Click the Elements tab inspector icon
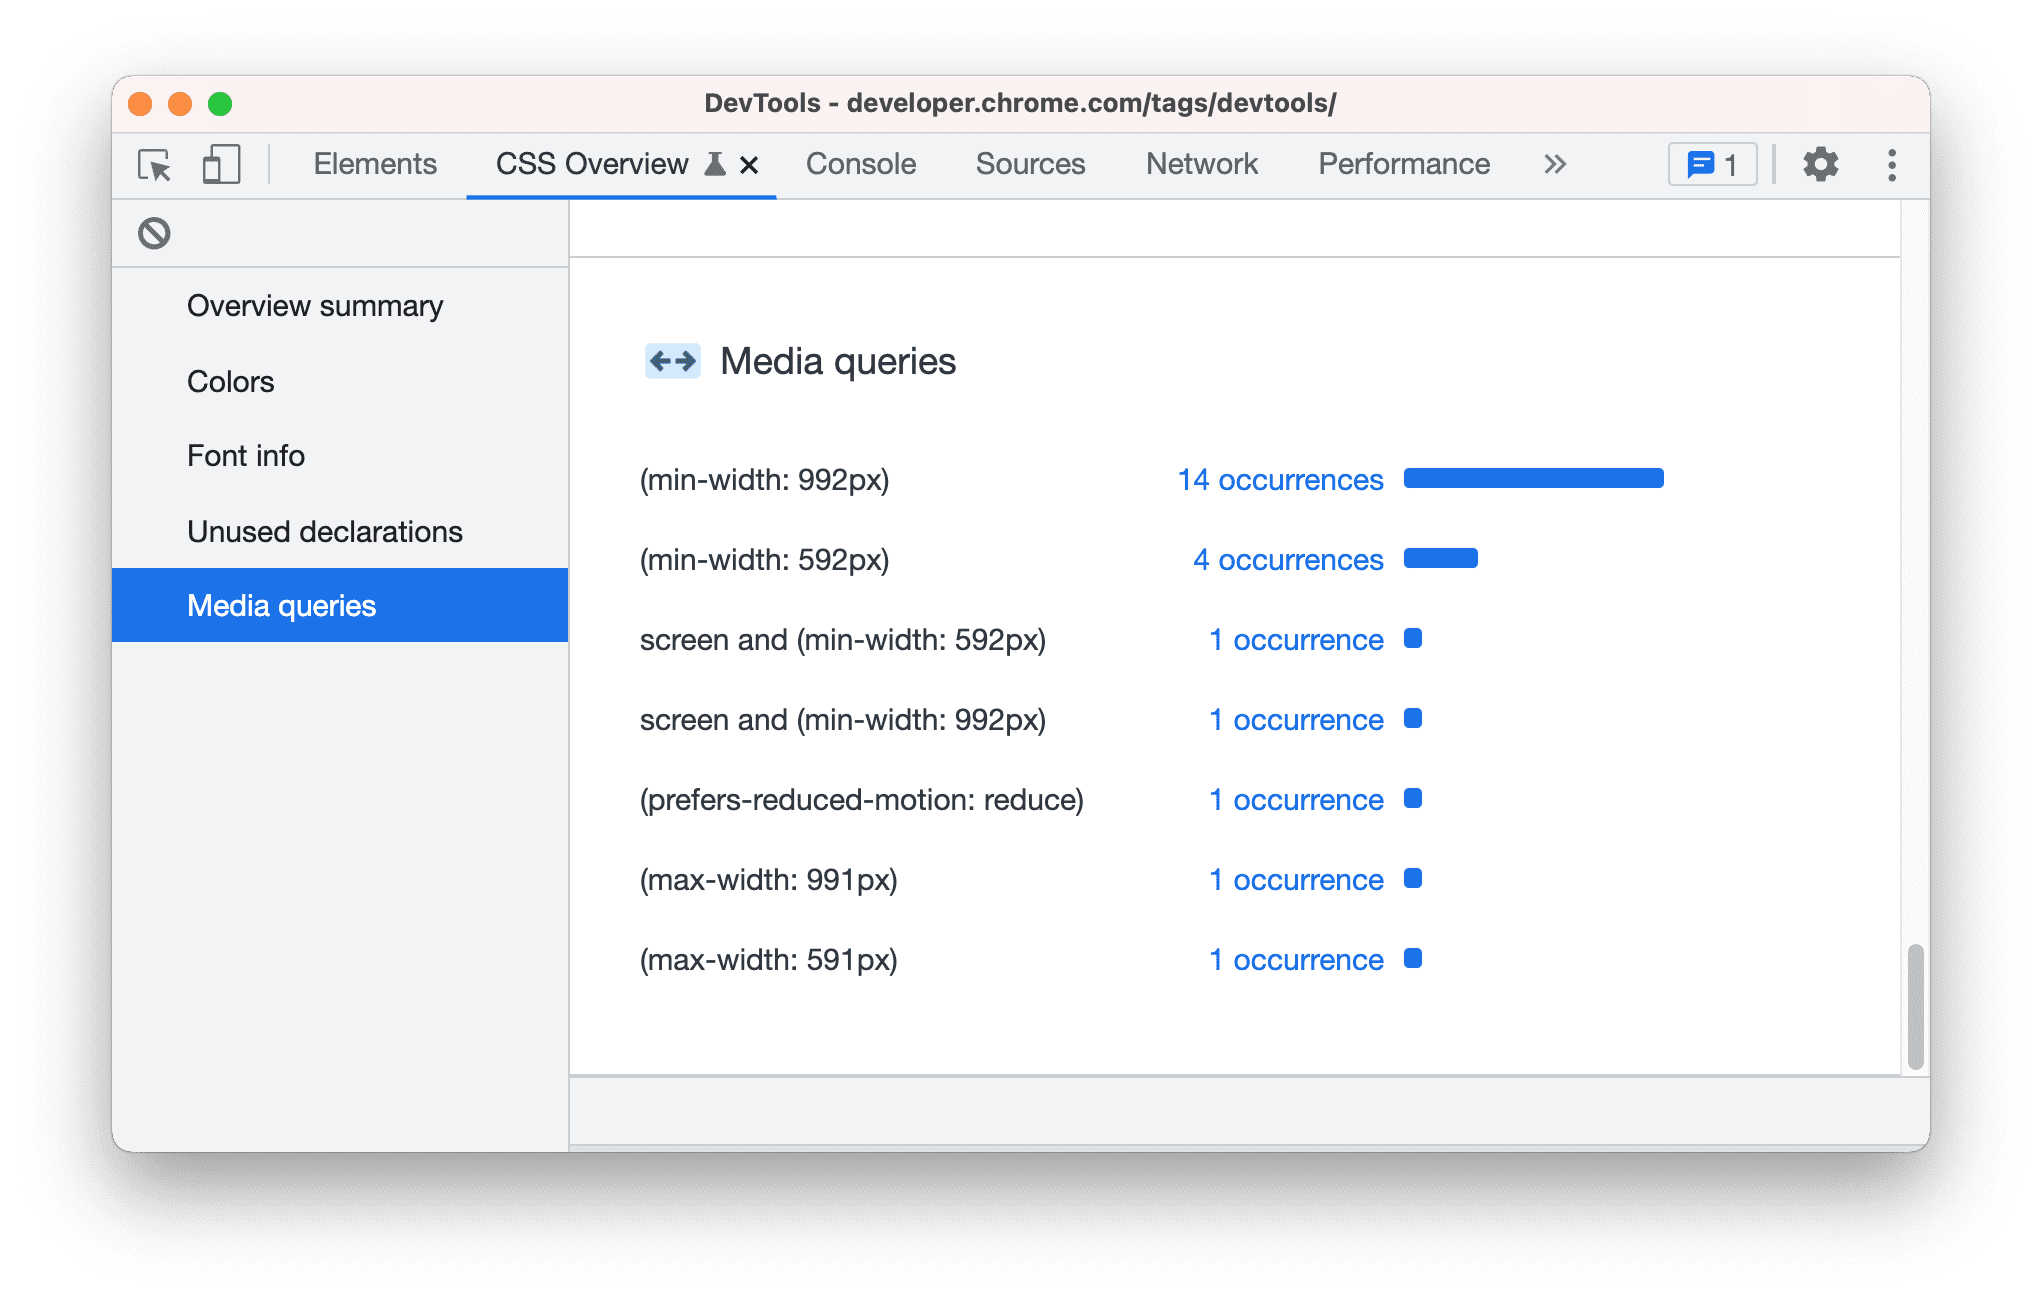 coord(155,164)
